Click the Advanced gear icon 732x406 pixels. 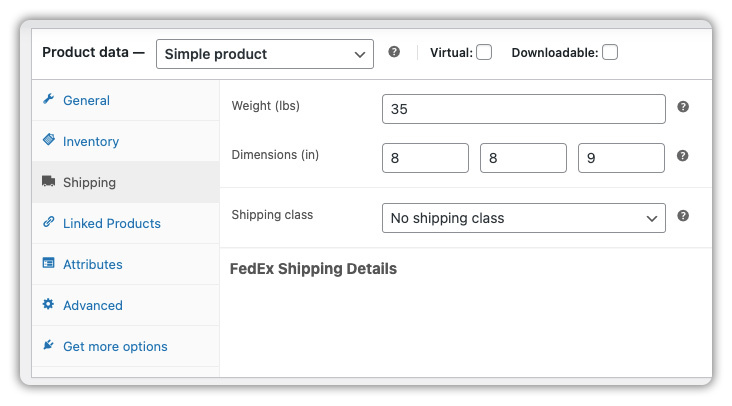[49, 304]
